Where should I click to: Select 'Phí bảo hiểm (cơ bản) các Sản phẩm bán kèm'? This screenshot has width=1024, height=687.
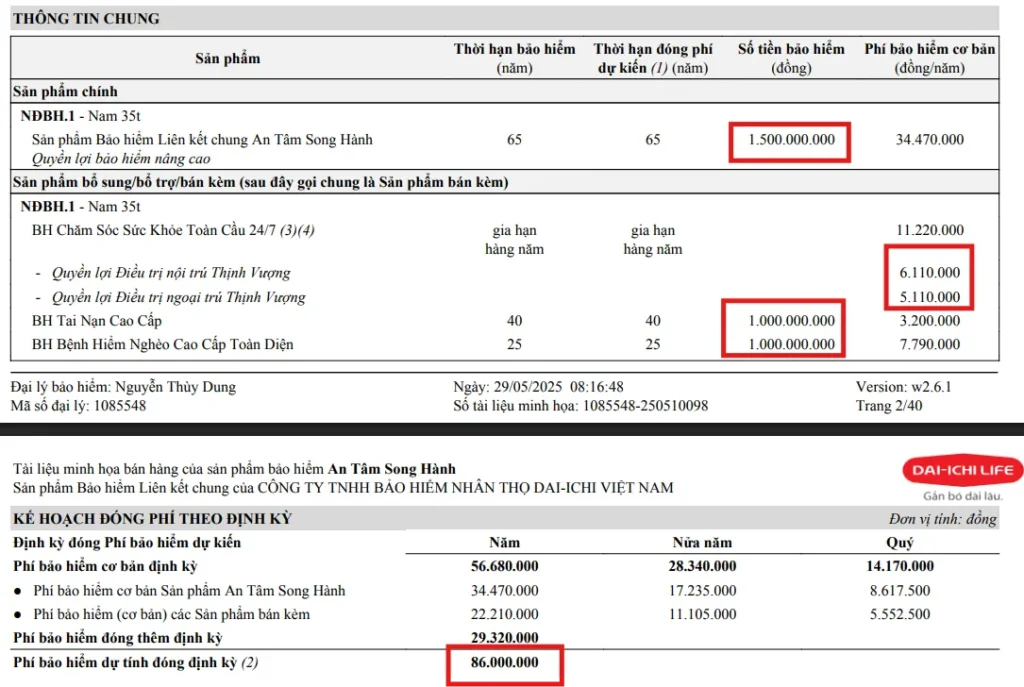[x=172, y=614]
